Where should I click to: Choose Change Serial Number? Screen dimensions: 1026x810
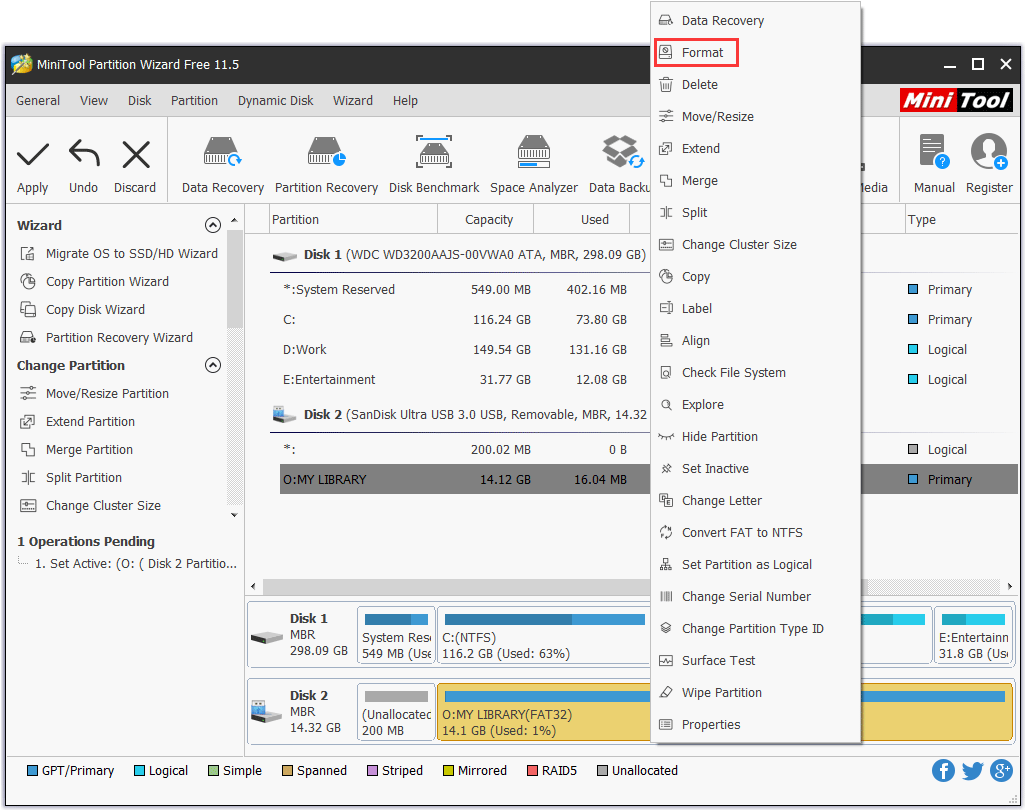coord(756,597)
